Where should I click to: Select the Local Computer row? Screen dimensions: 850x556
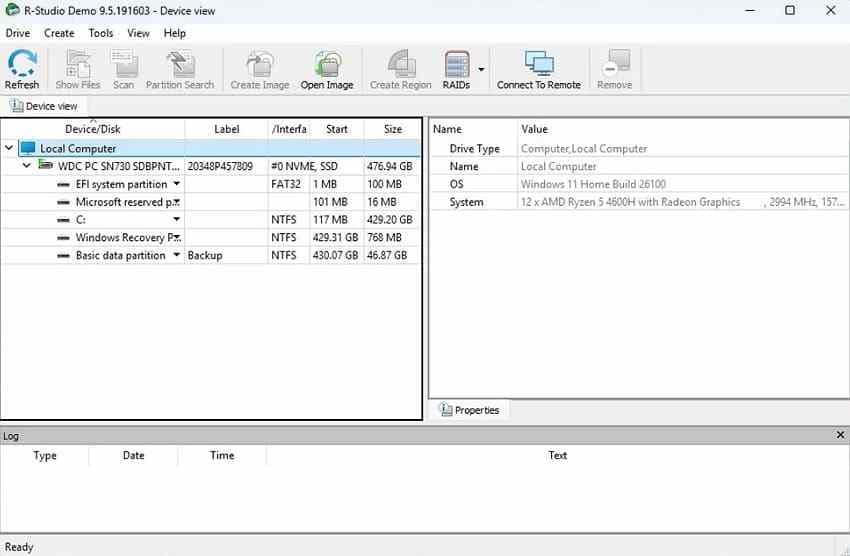[211, 148]
